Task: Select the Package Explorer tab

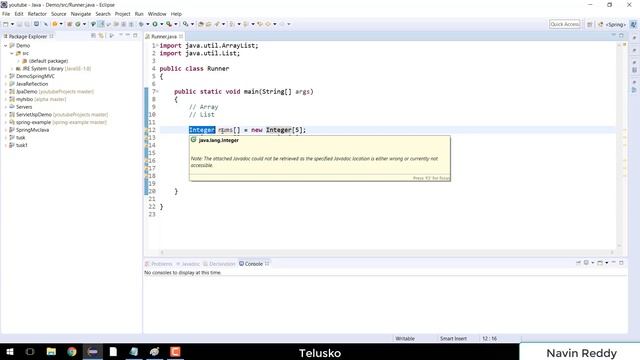Action: 28,36
